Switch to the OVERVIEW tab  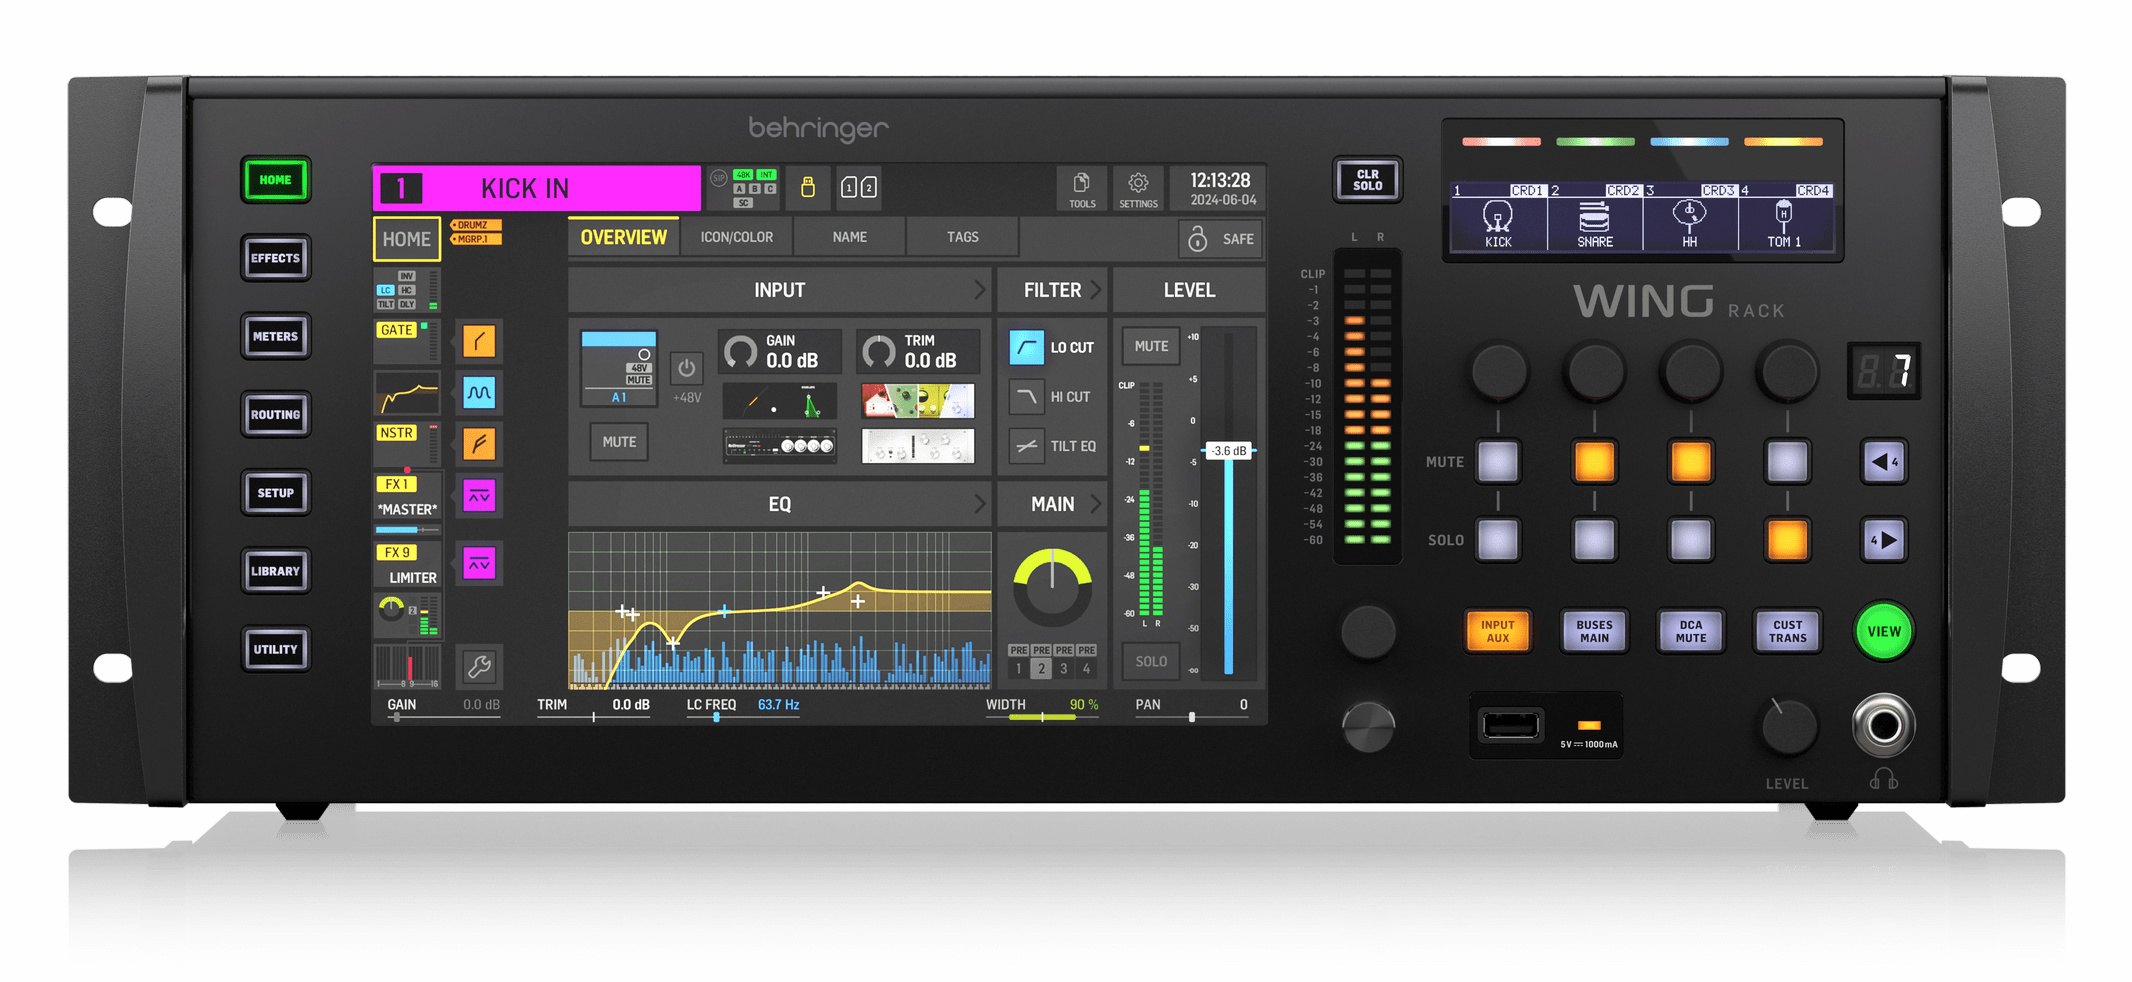(623, 237)
